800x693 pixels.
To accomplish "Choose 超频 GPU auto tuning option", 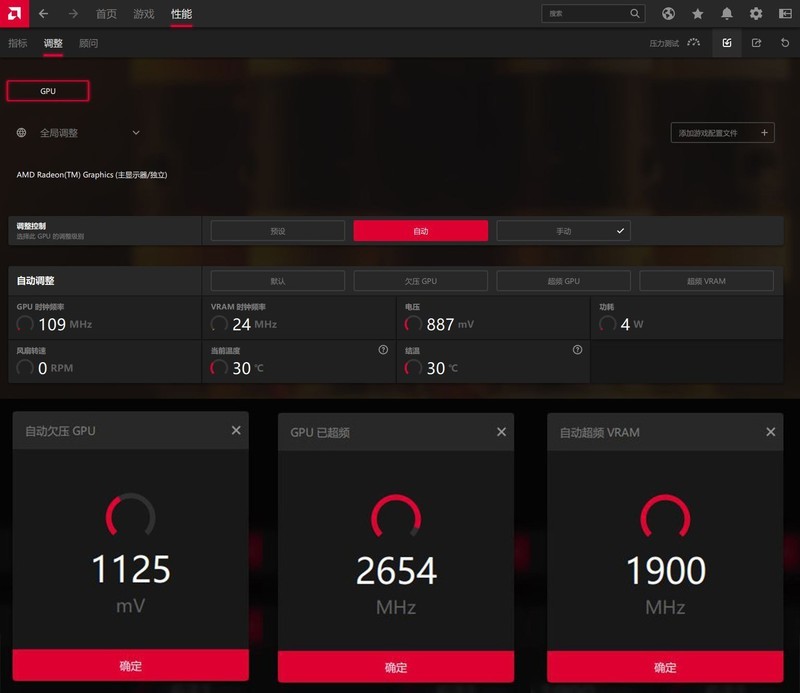I will [563, 281].
